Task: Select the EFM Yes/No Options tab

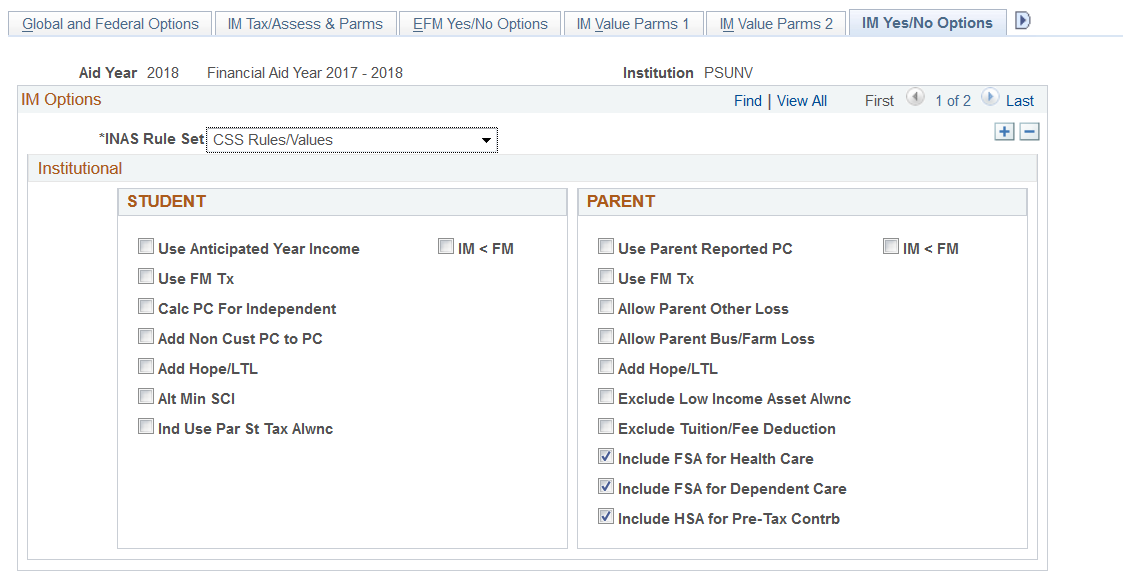Action: click(479, 23)
